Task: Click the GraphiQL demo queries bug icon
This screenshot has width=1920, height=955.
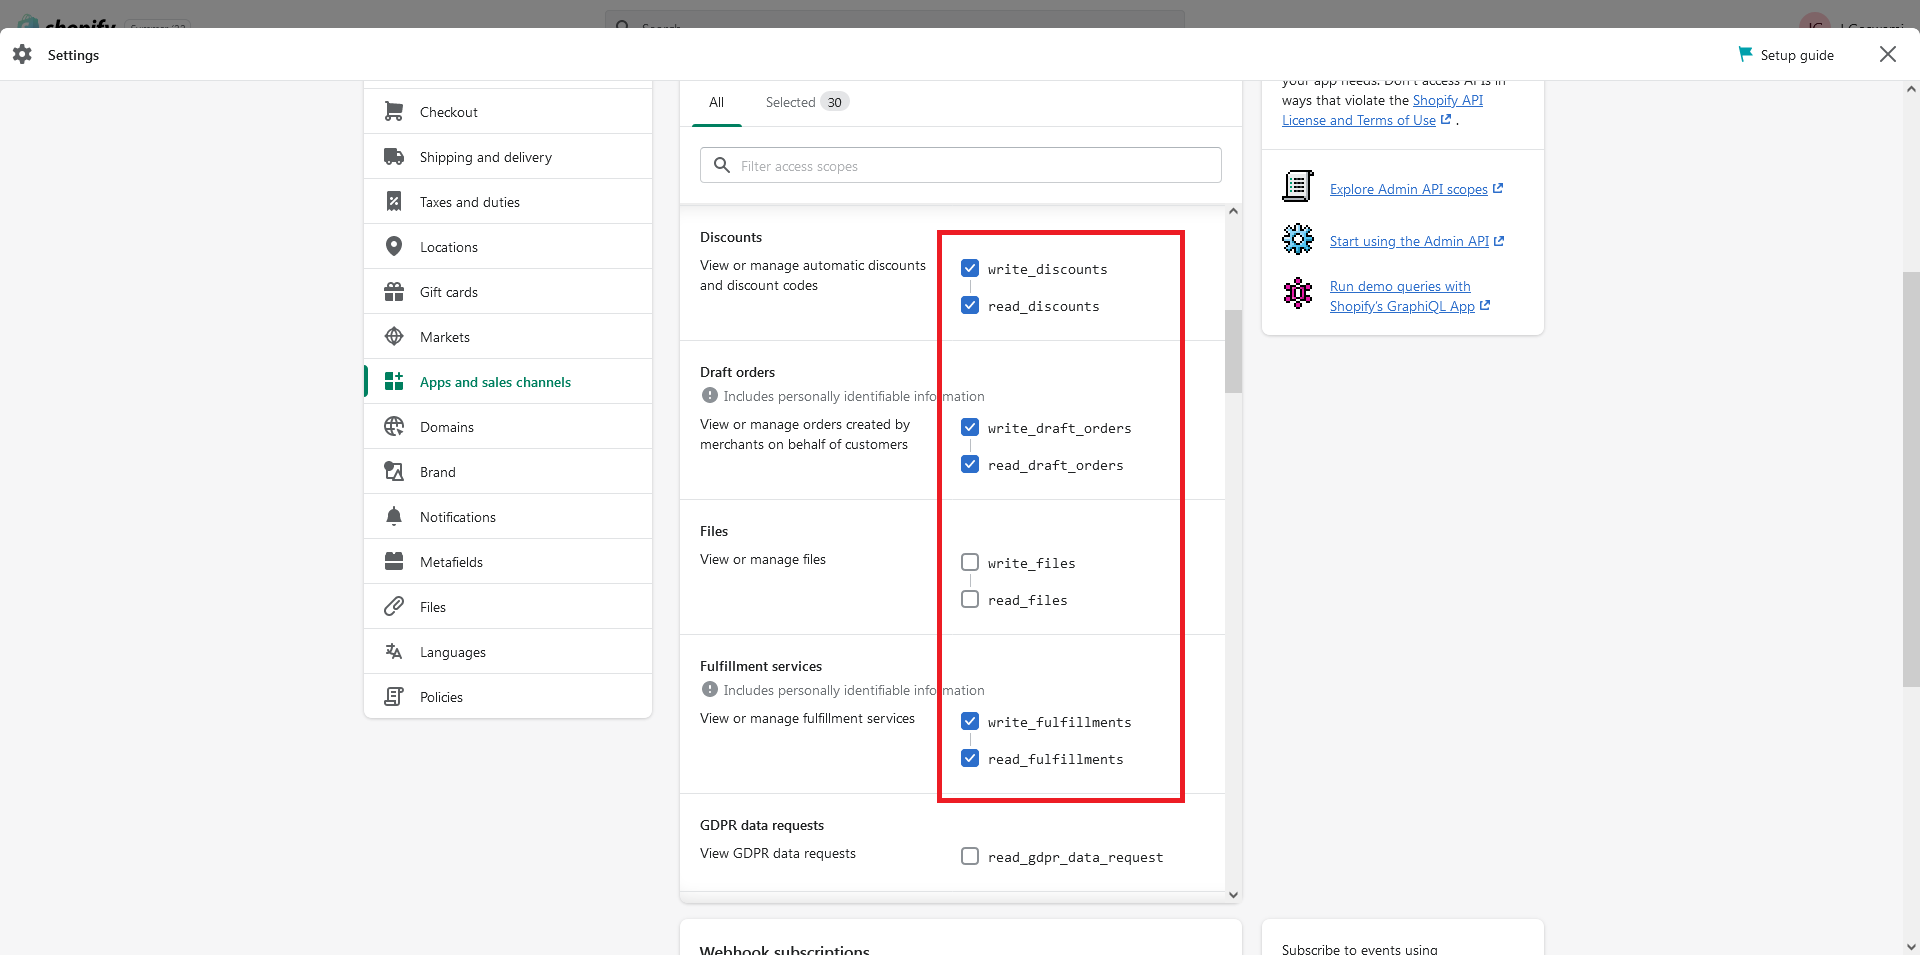Action: [1298, 293]
